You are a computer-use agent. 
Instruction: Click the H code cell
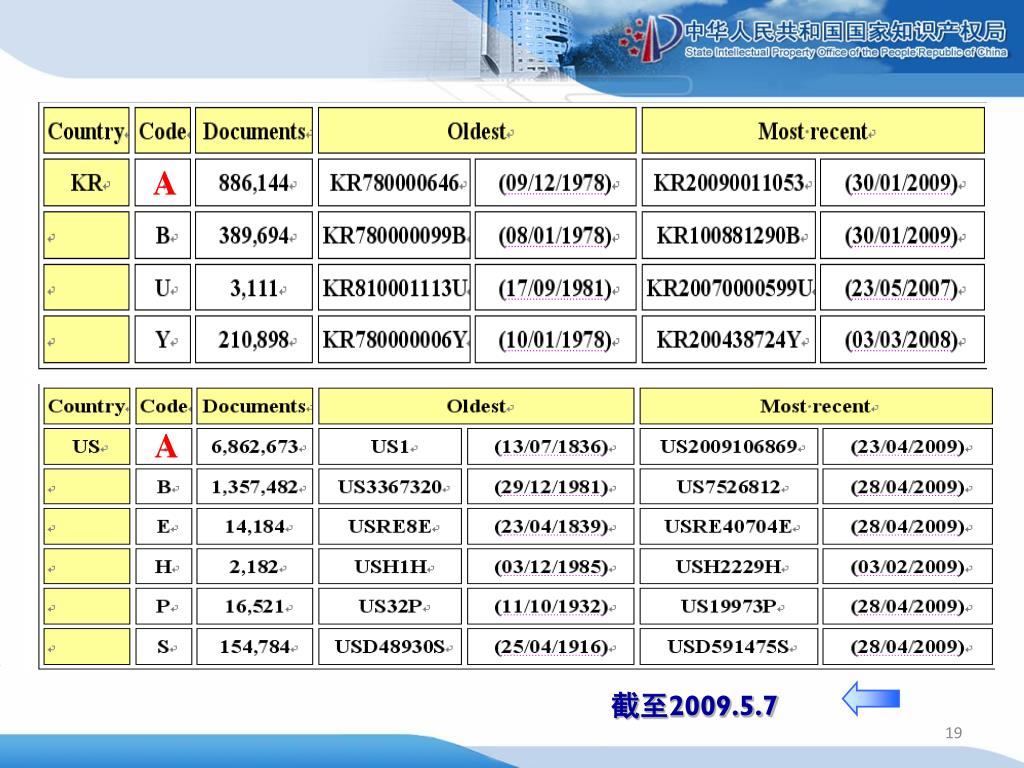(163, 566)
